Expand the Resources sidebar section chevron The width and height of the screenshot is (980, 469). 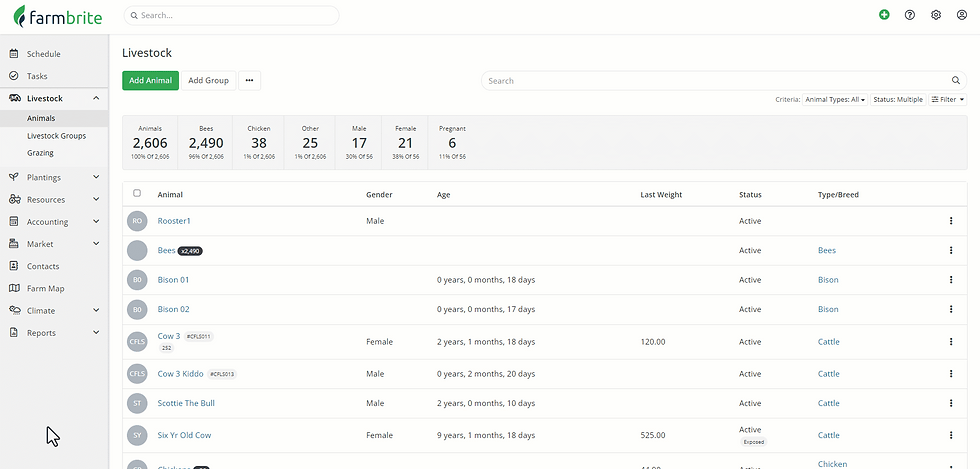96,199
